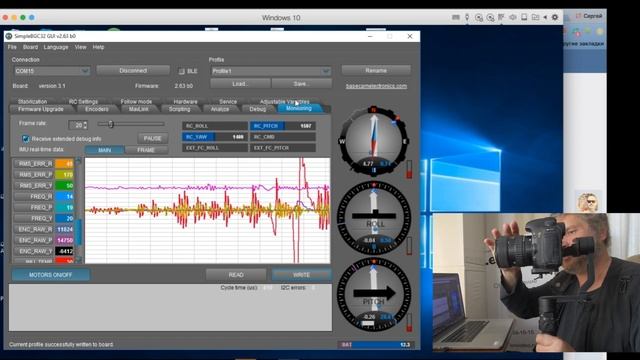The width and height of the screenshot is (640, 360).
Task: Toggle ENC_RAW_P graph variable
Action: tap(34, 240)
